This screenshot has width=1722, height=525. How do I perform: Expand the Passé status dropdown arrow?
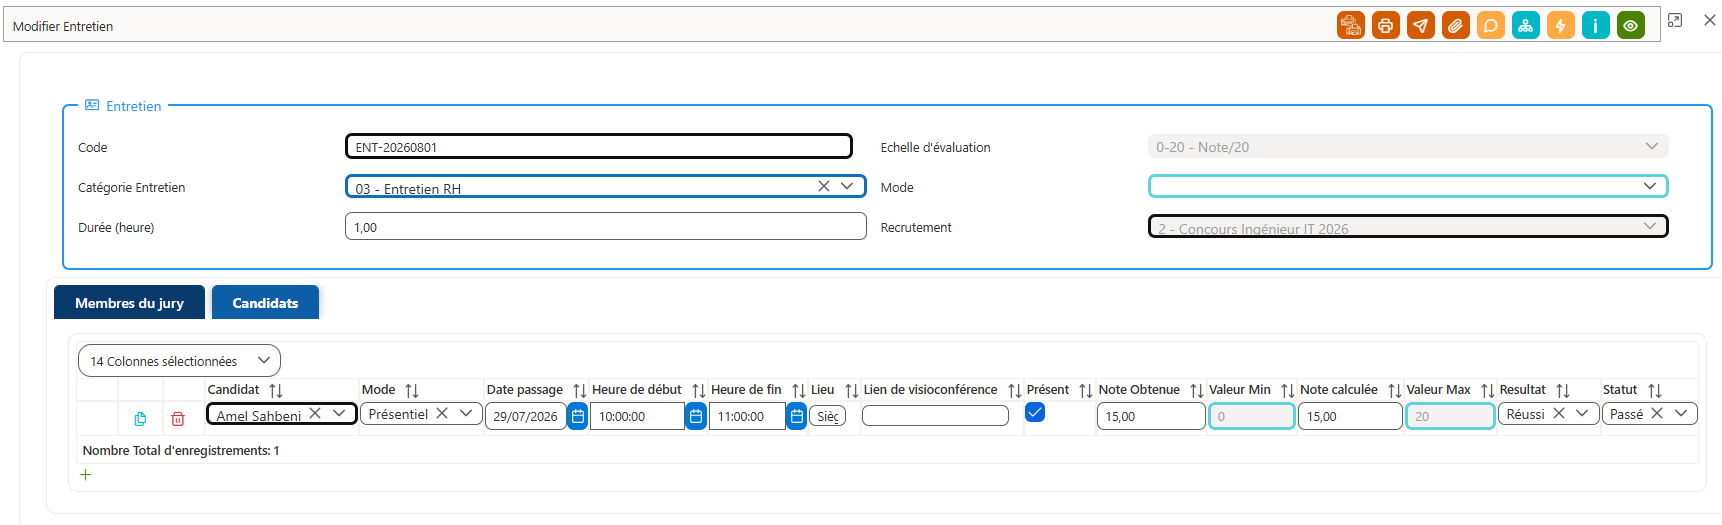[1681, 413]
